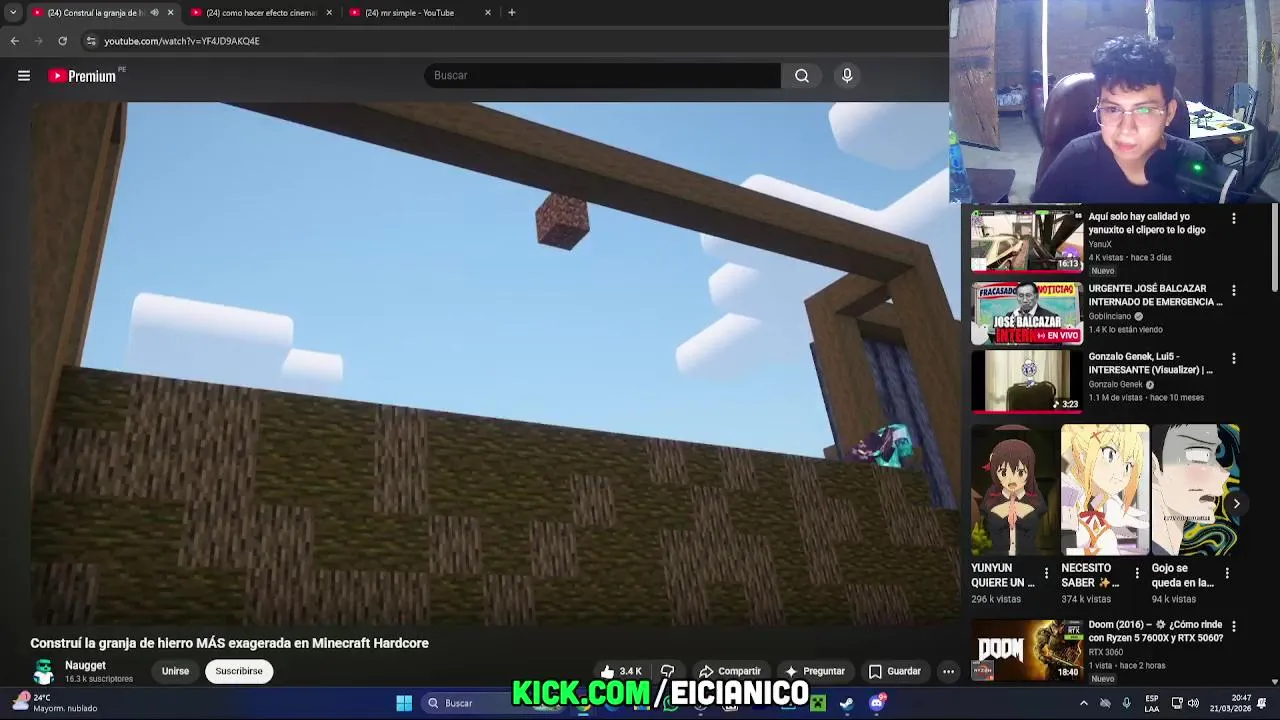Share the video via Compartir
The width and height of the screenshot is (1280, 720).
(x=730, y=671)
